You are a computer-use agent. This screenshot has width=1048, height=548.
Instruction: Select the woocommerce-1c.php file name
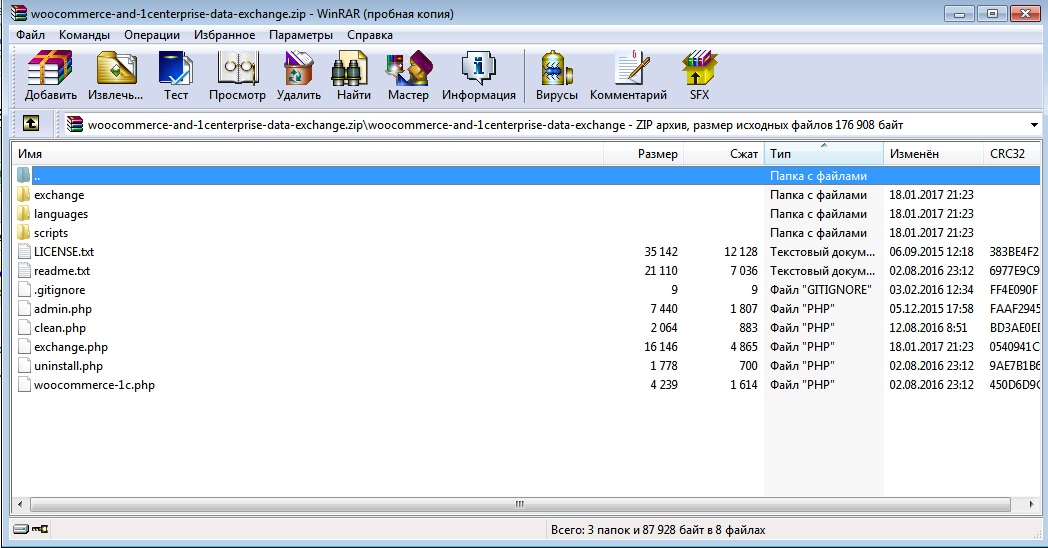[x=94, y=384]
